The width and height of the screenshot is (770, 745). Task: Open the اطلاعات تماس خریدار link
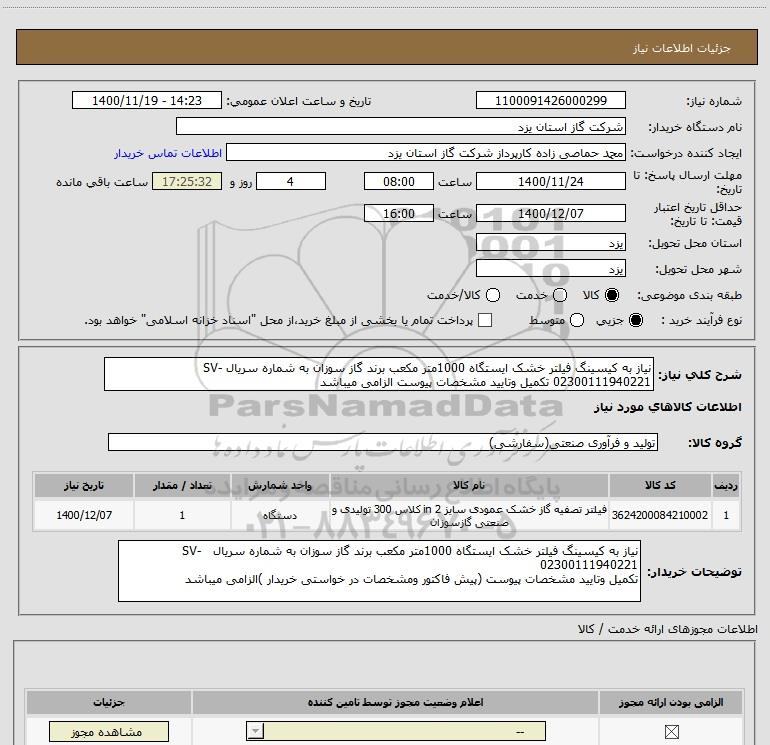[168, 153]
